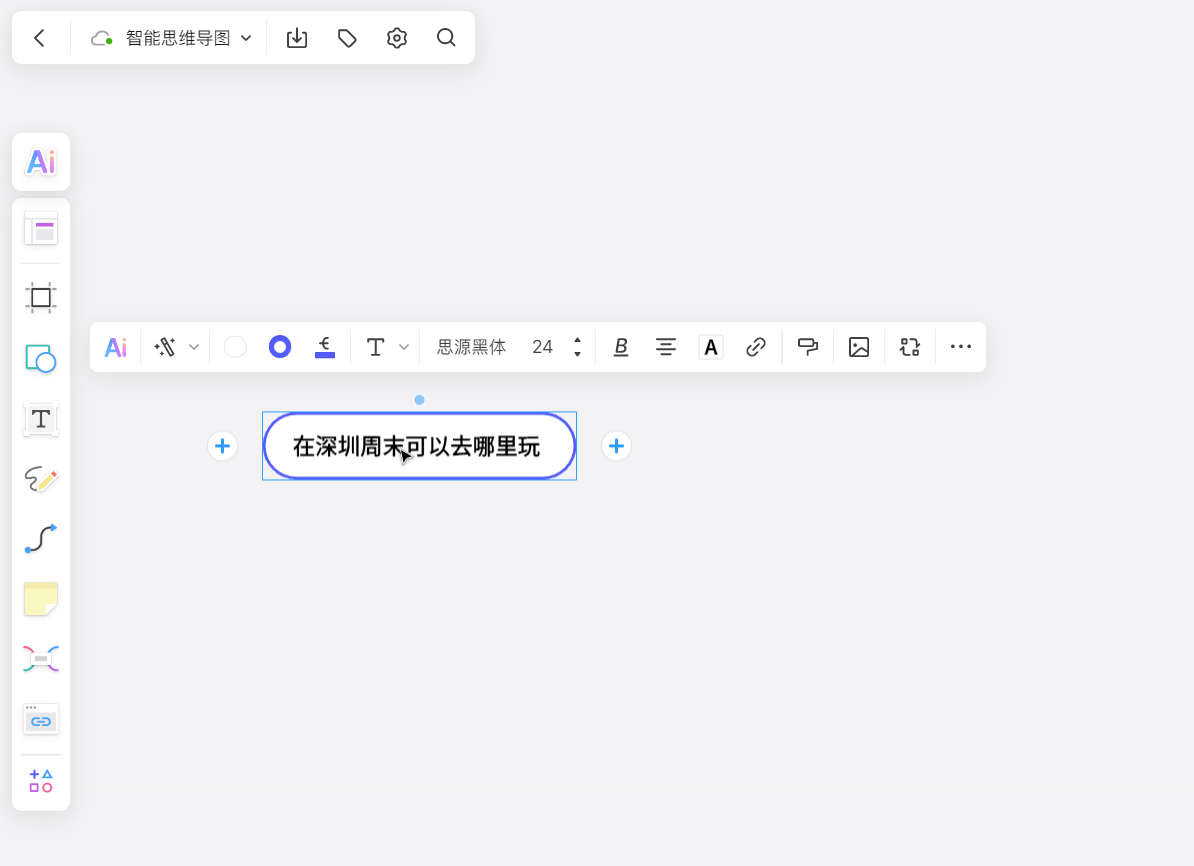Click the magic style wand icon
The image size is (1194, 866).
click(165, 347)
